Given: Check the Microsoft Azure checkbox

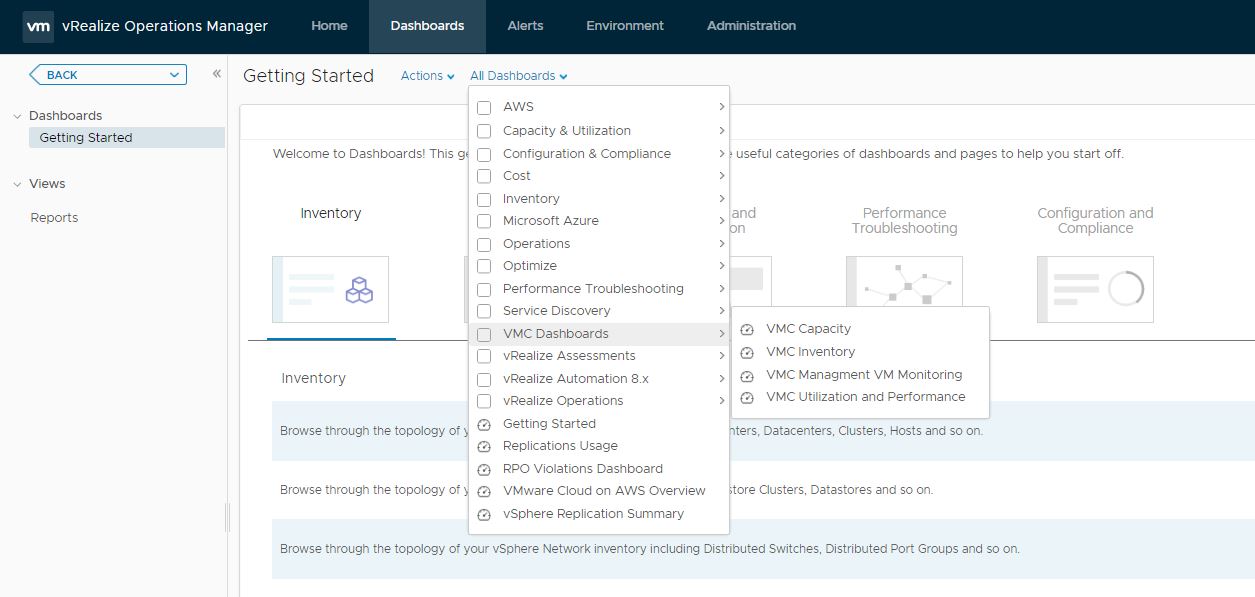Looking at the screenshot, I should point(485,221).
